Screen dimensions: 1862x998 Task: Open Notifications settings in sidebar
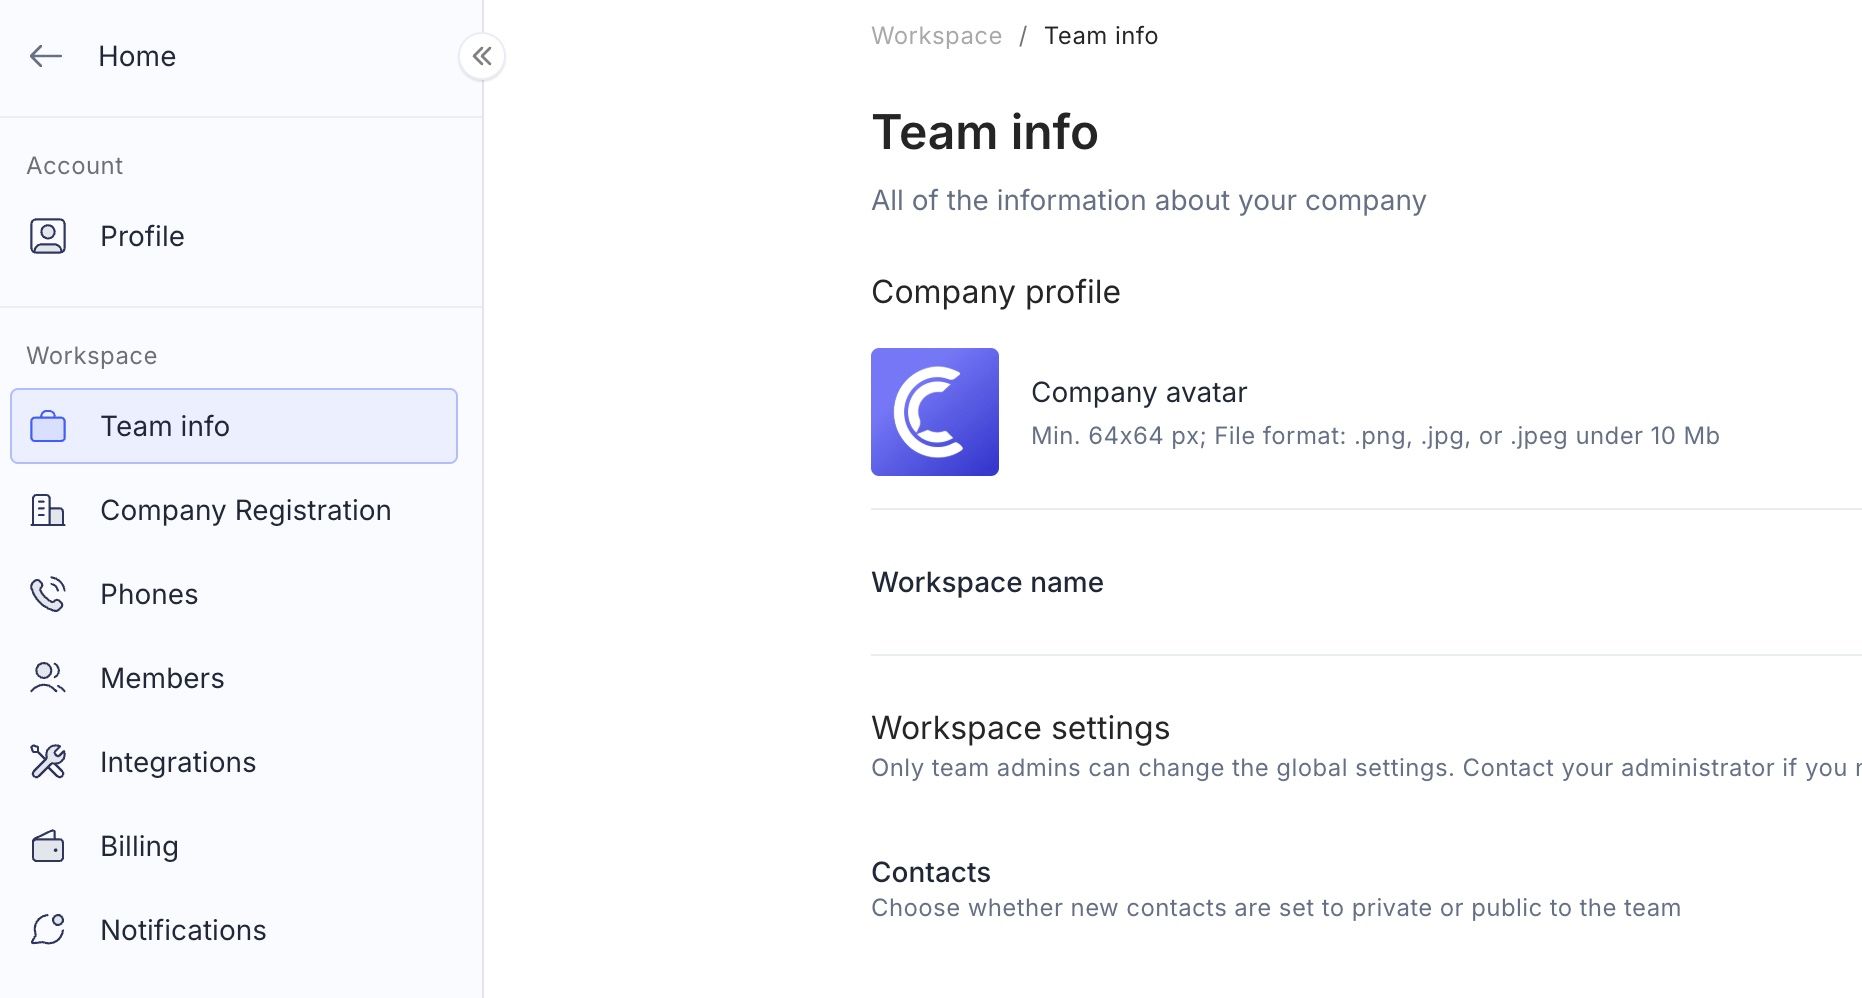pyautogui.click(x=183, y=930)
